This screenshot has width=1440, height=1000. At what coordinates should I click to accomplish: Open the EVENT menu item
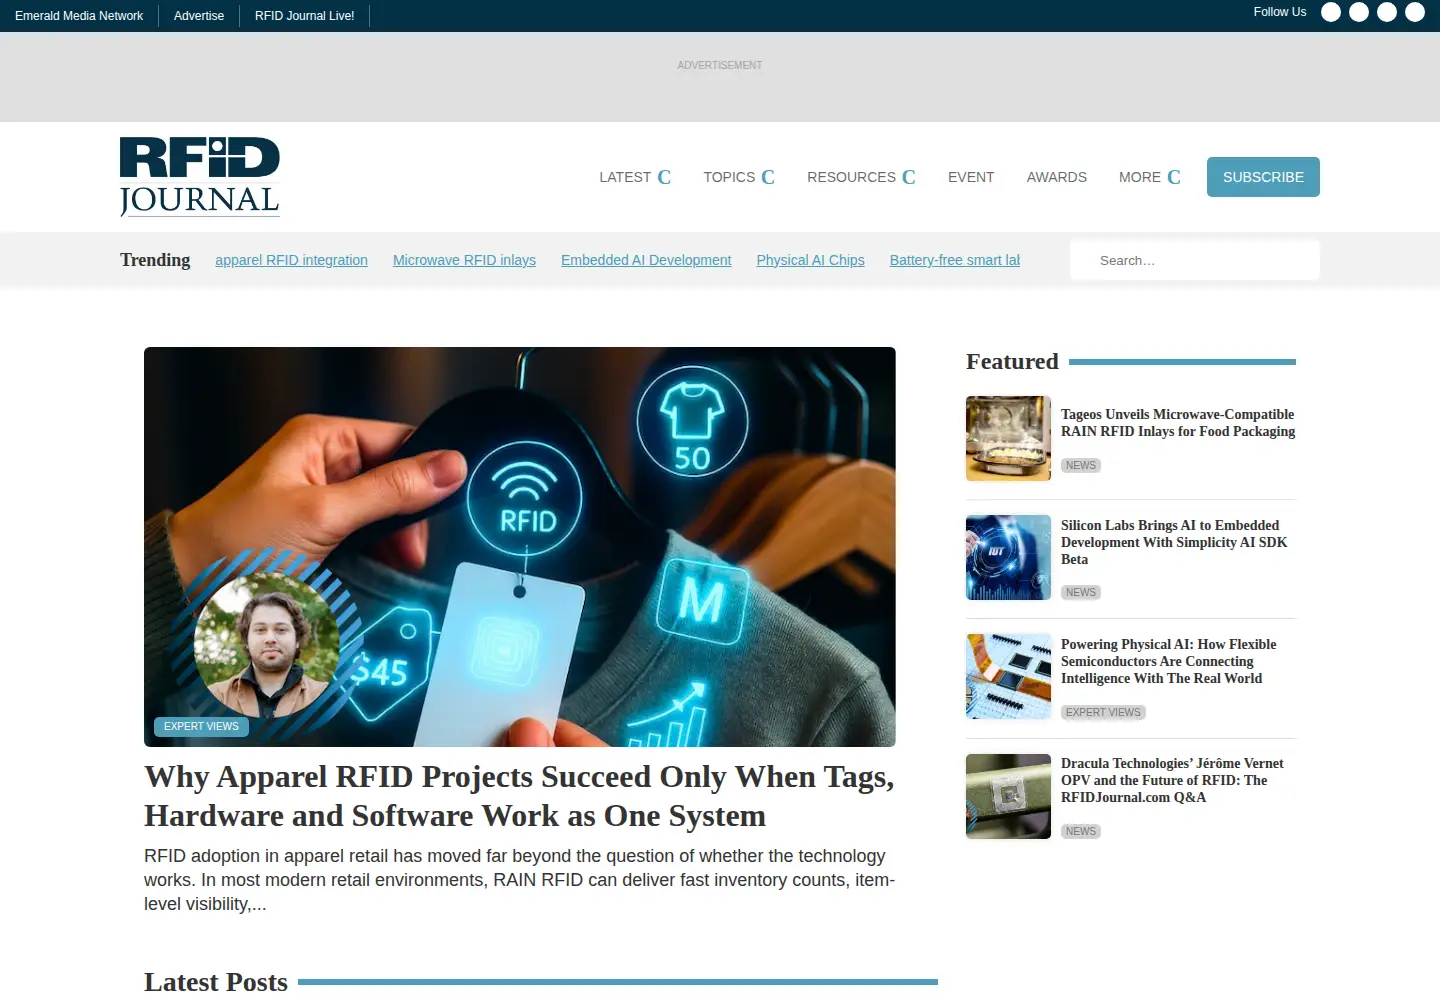[971, 177]
